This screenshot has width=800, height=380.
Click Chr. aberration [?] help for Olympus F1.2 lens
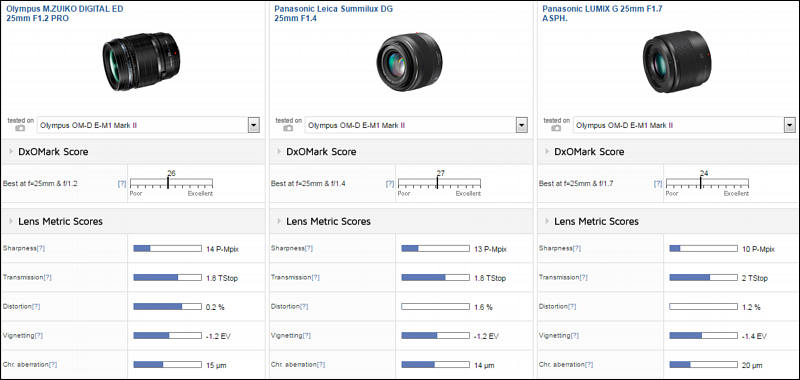click(x=53, y=365)
